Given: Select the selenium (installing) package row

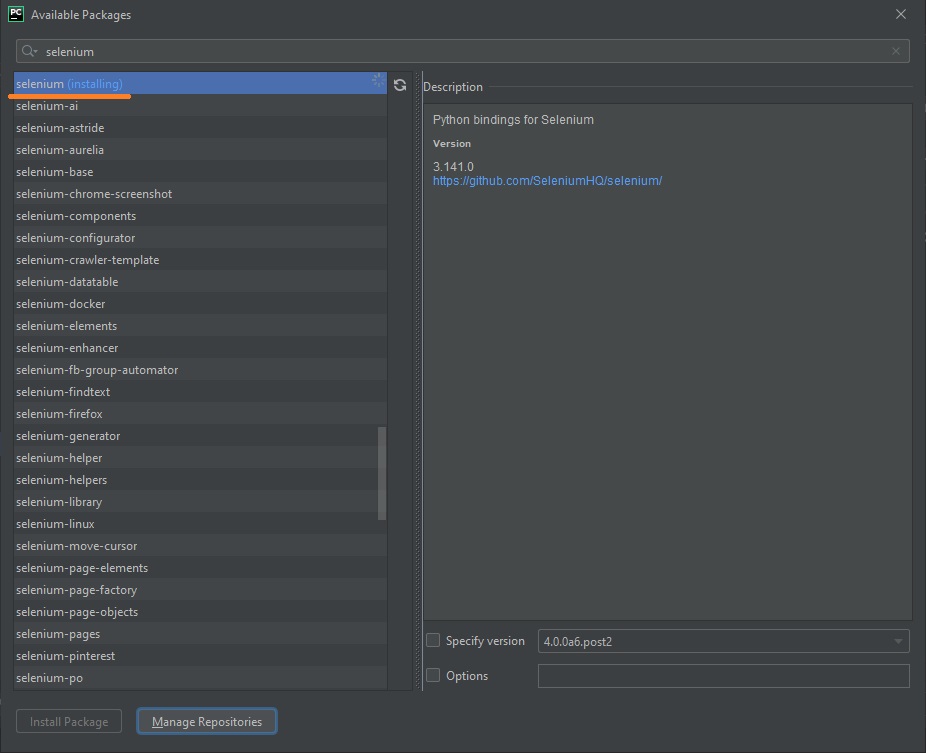Looking at the screenshot, I should coord(200,83).
